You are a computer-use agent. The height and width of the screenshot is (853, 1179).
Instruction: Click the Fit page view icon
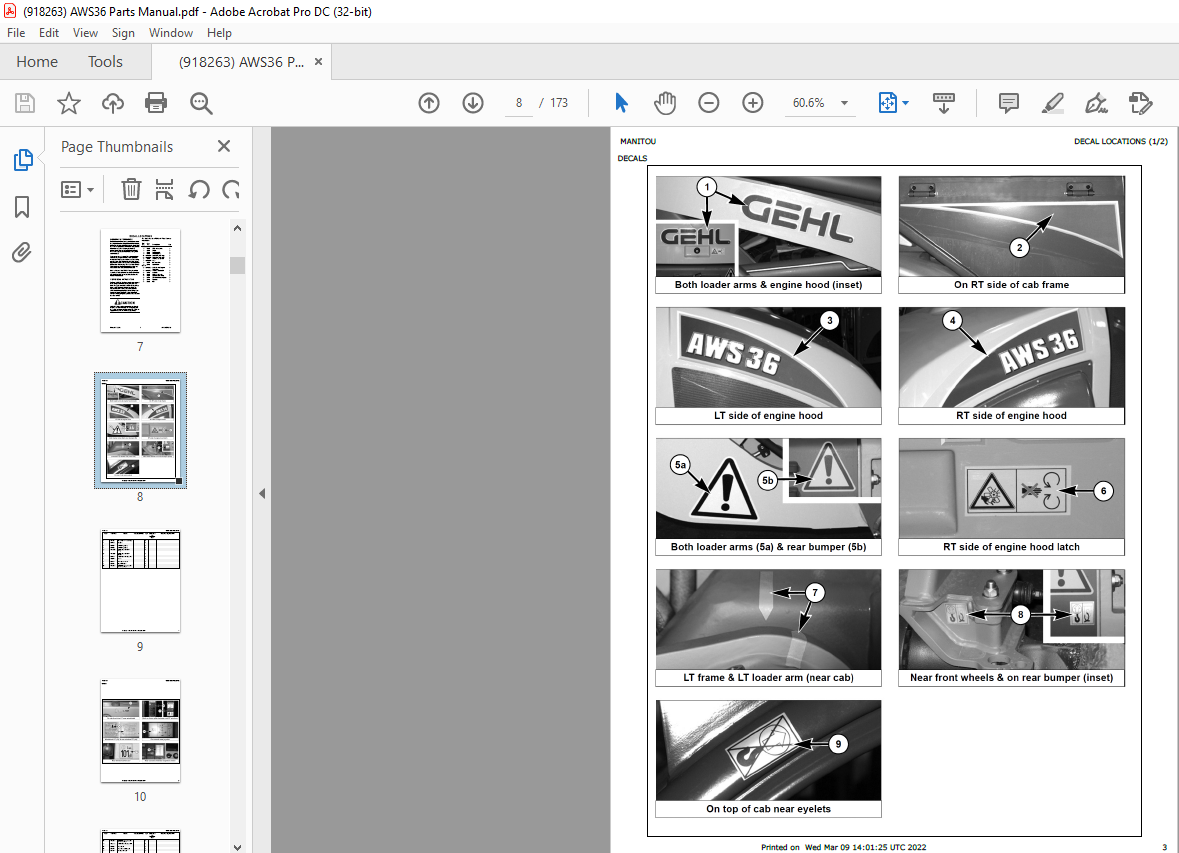pos(887,103)
